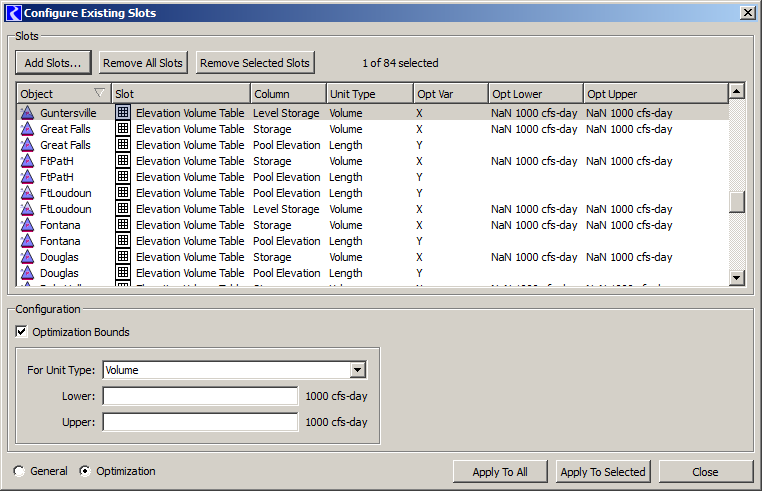Click table slot icon on Fontana Storage row
This screenshot has width=762, height=491.
tap(123, 225)
